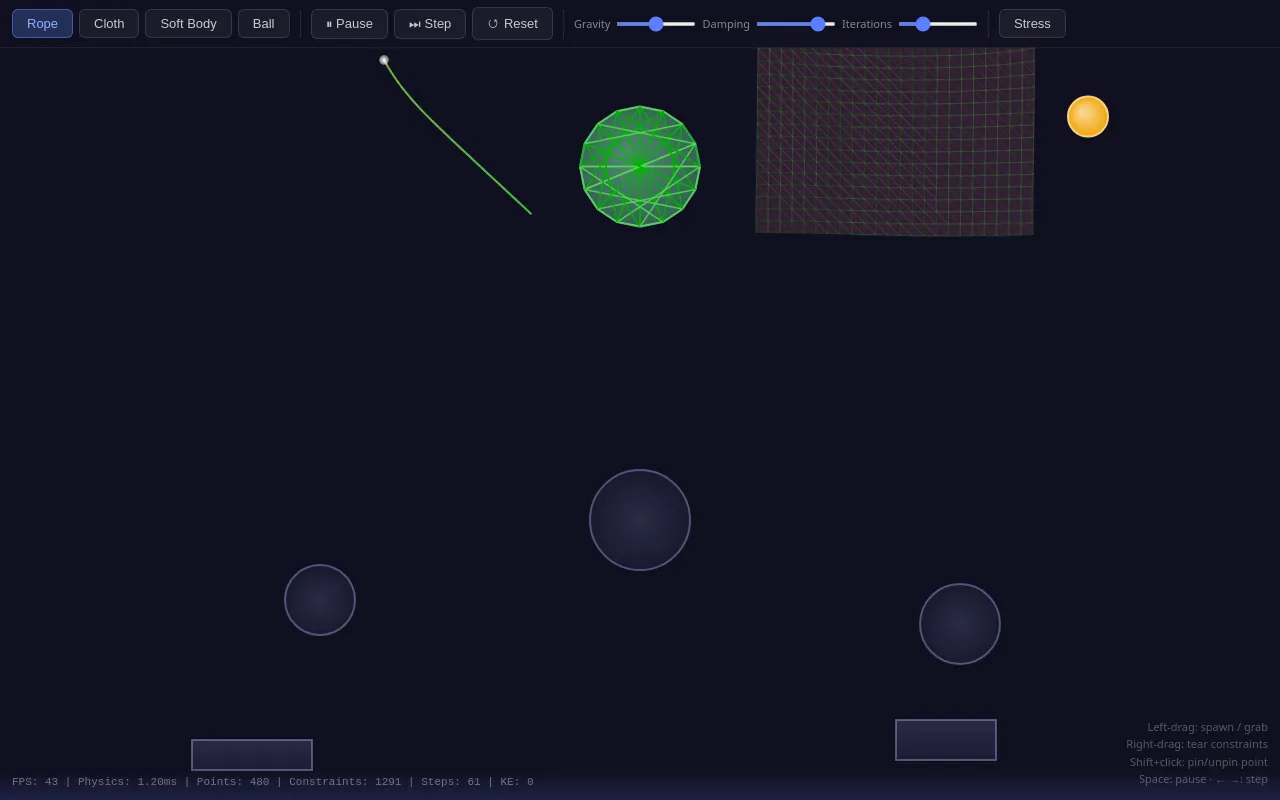Adjust the Iterations slider
The image size is (1280, 800).
point(938,24)
